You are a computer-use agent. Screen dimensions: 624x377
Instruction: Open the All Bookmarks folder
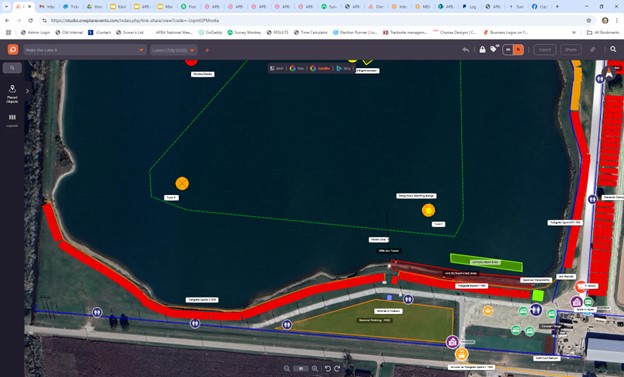pyautogui.click(x=603, y=32)
